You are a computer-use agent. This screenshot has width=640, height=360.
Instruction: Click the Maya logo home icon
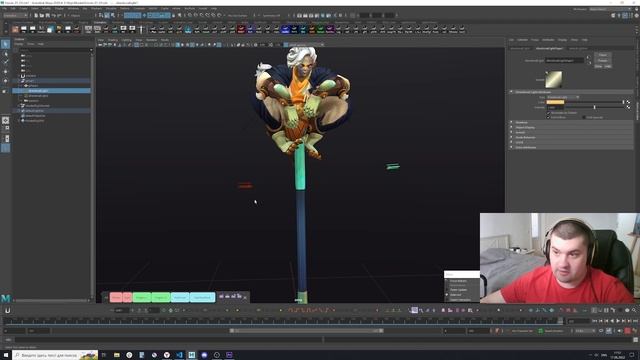5,298
